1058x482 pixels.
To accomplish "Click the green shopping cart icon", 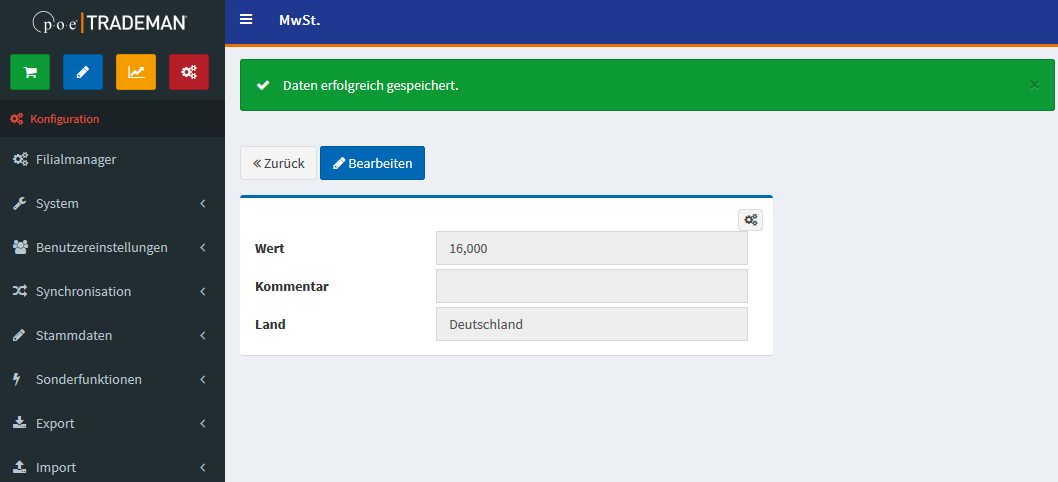I will tap(30, 72).
